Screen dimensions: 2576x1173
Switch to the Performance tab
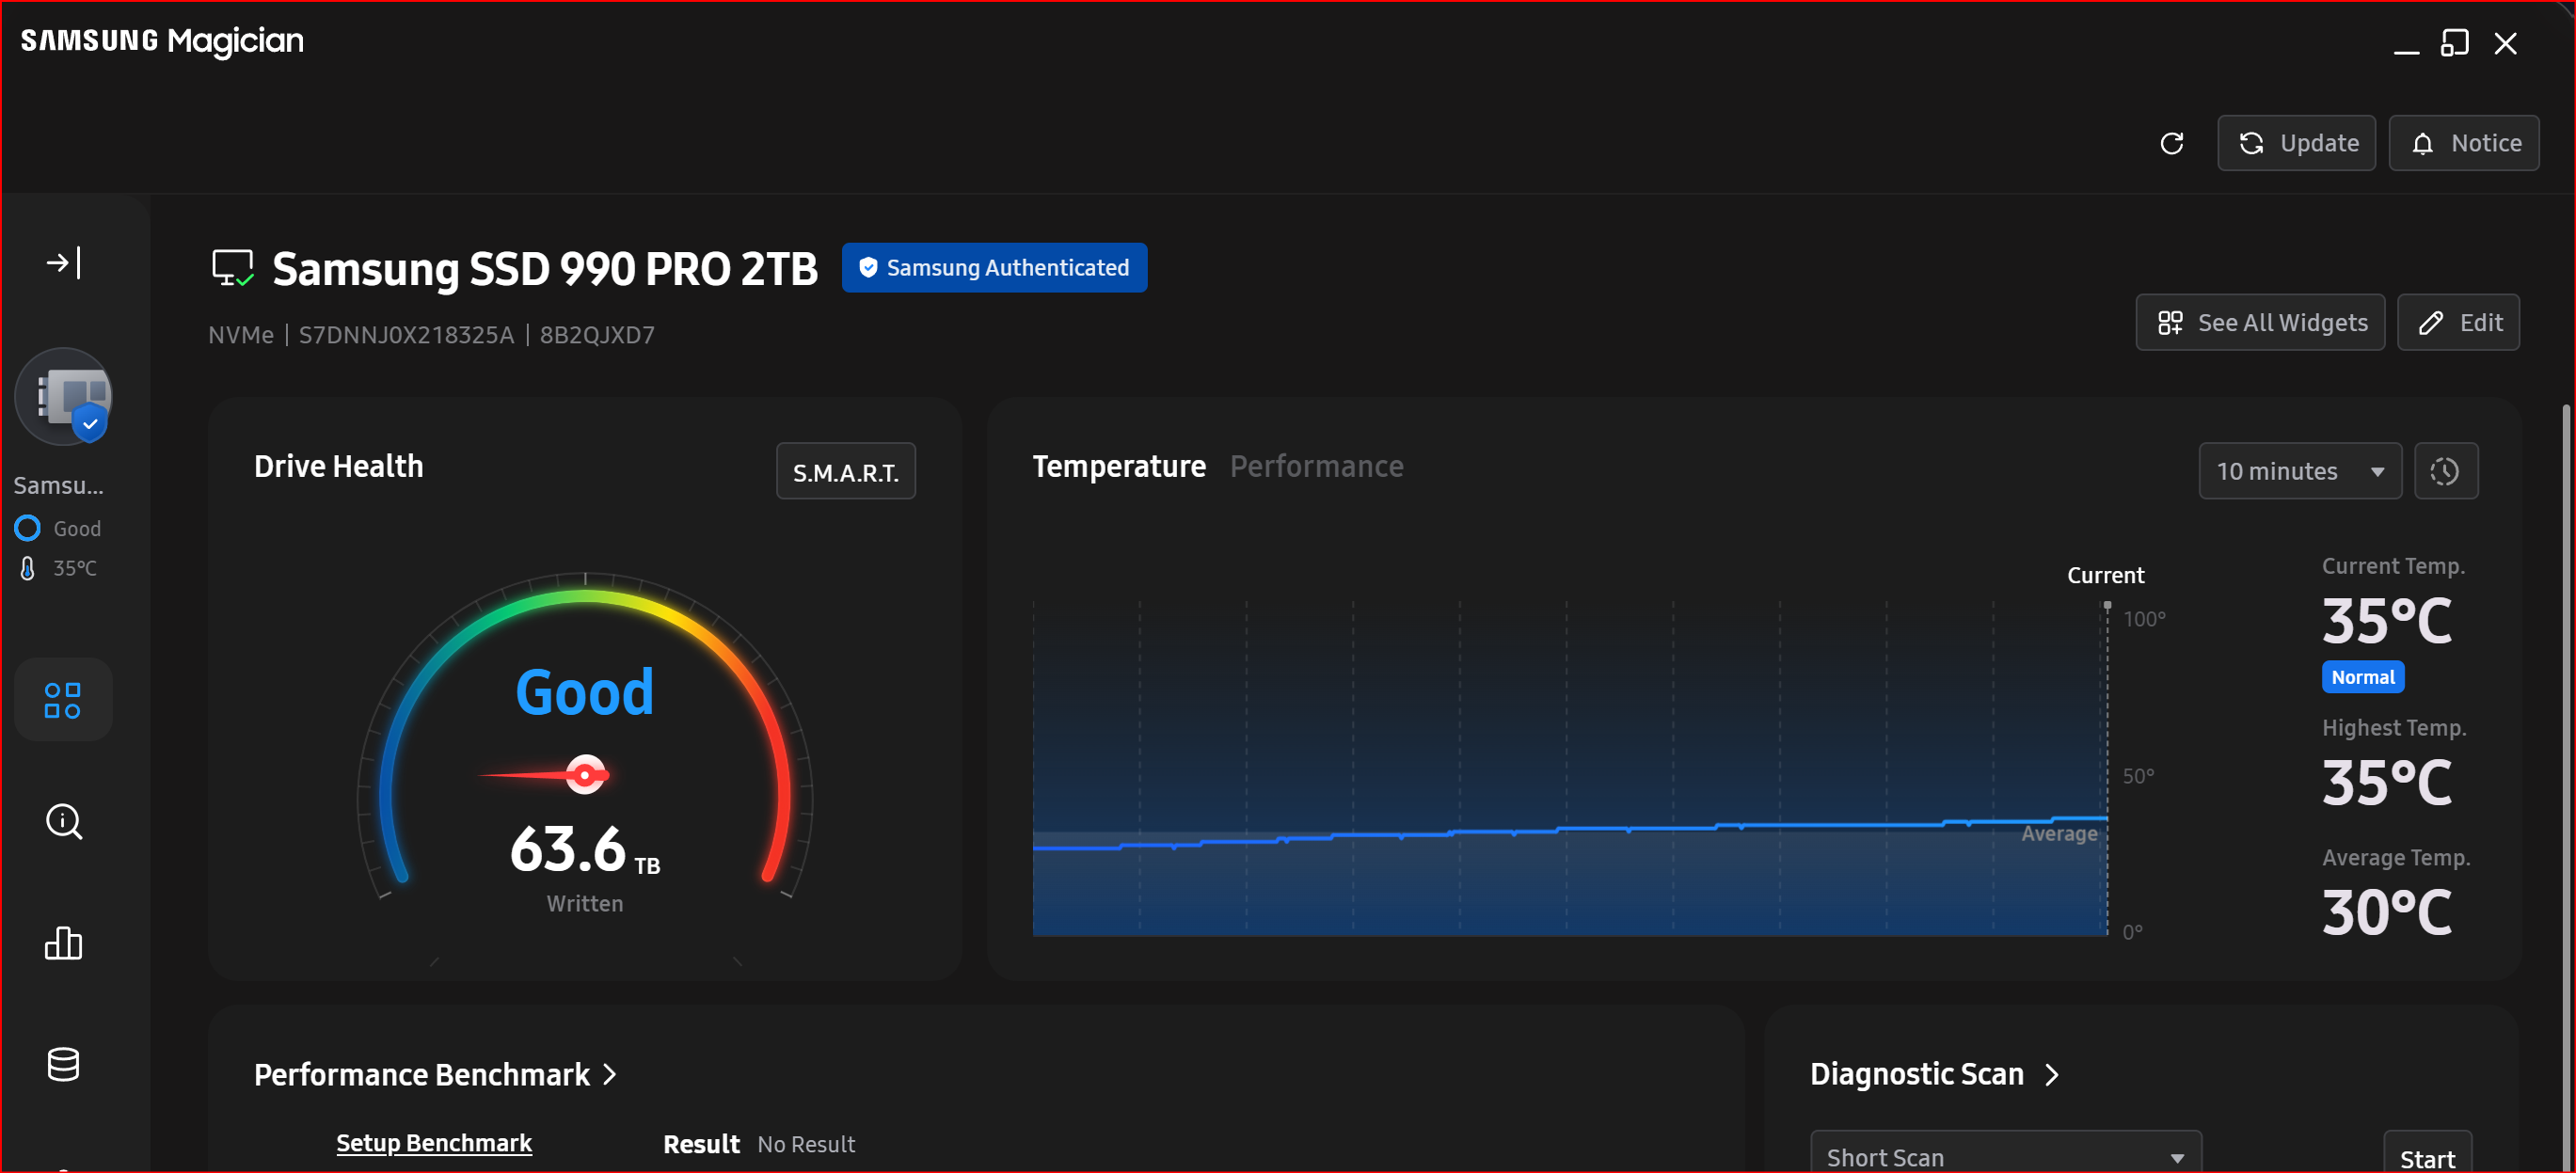1316,467
